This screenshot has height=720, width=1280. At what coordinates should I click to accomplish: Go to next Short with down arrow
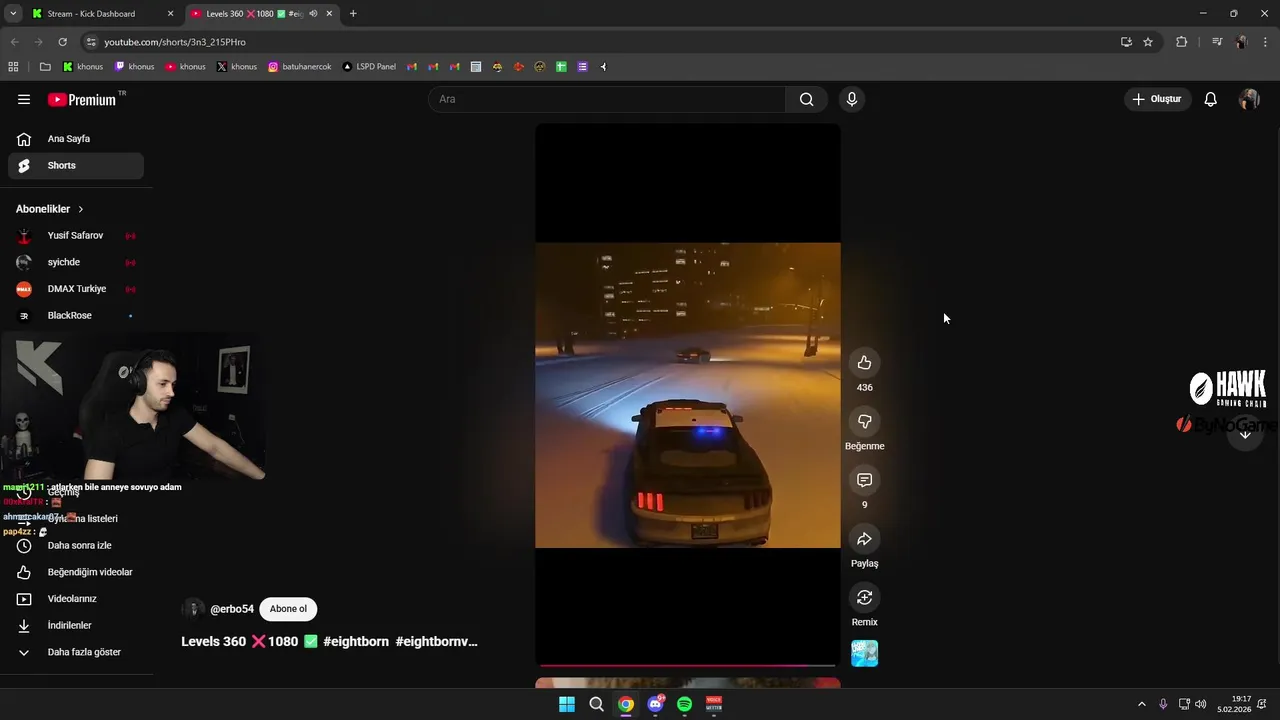point(1245,434)
